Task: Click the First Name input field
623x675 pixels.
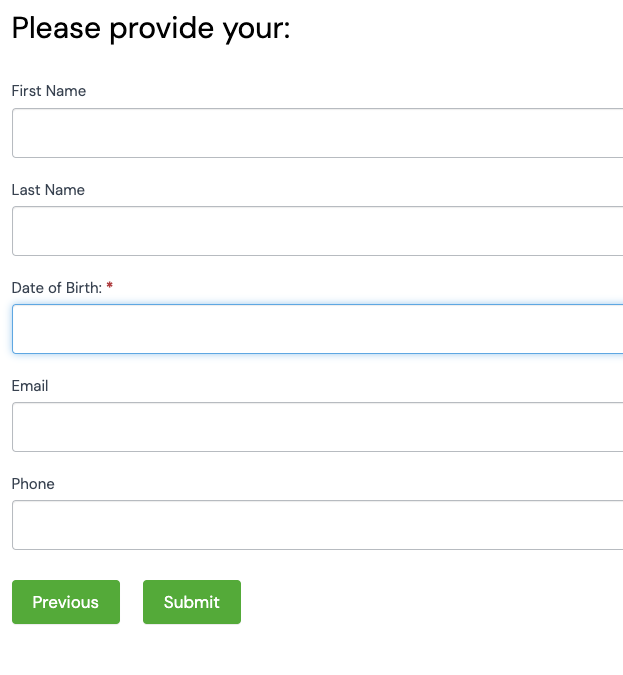Action: (317, 133)
